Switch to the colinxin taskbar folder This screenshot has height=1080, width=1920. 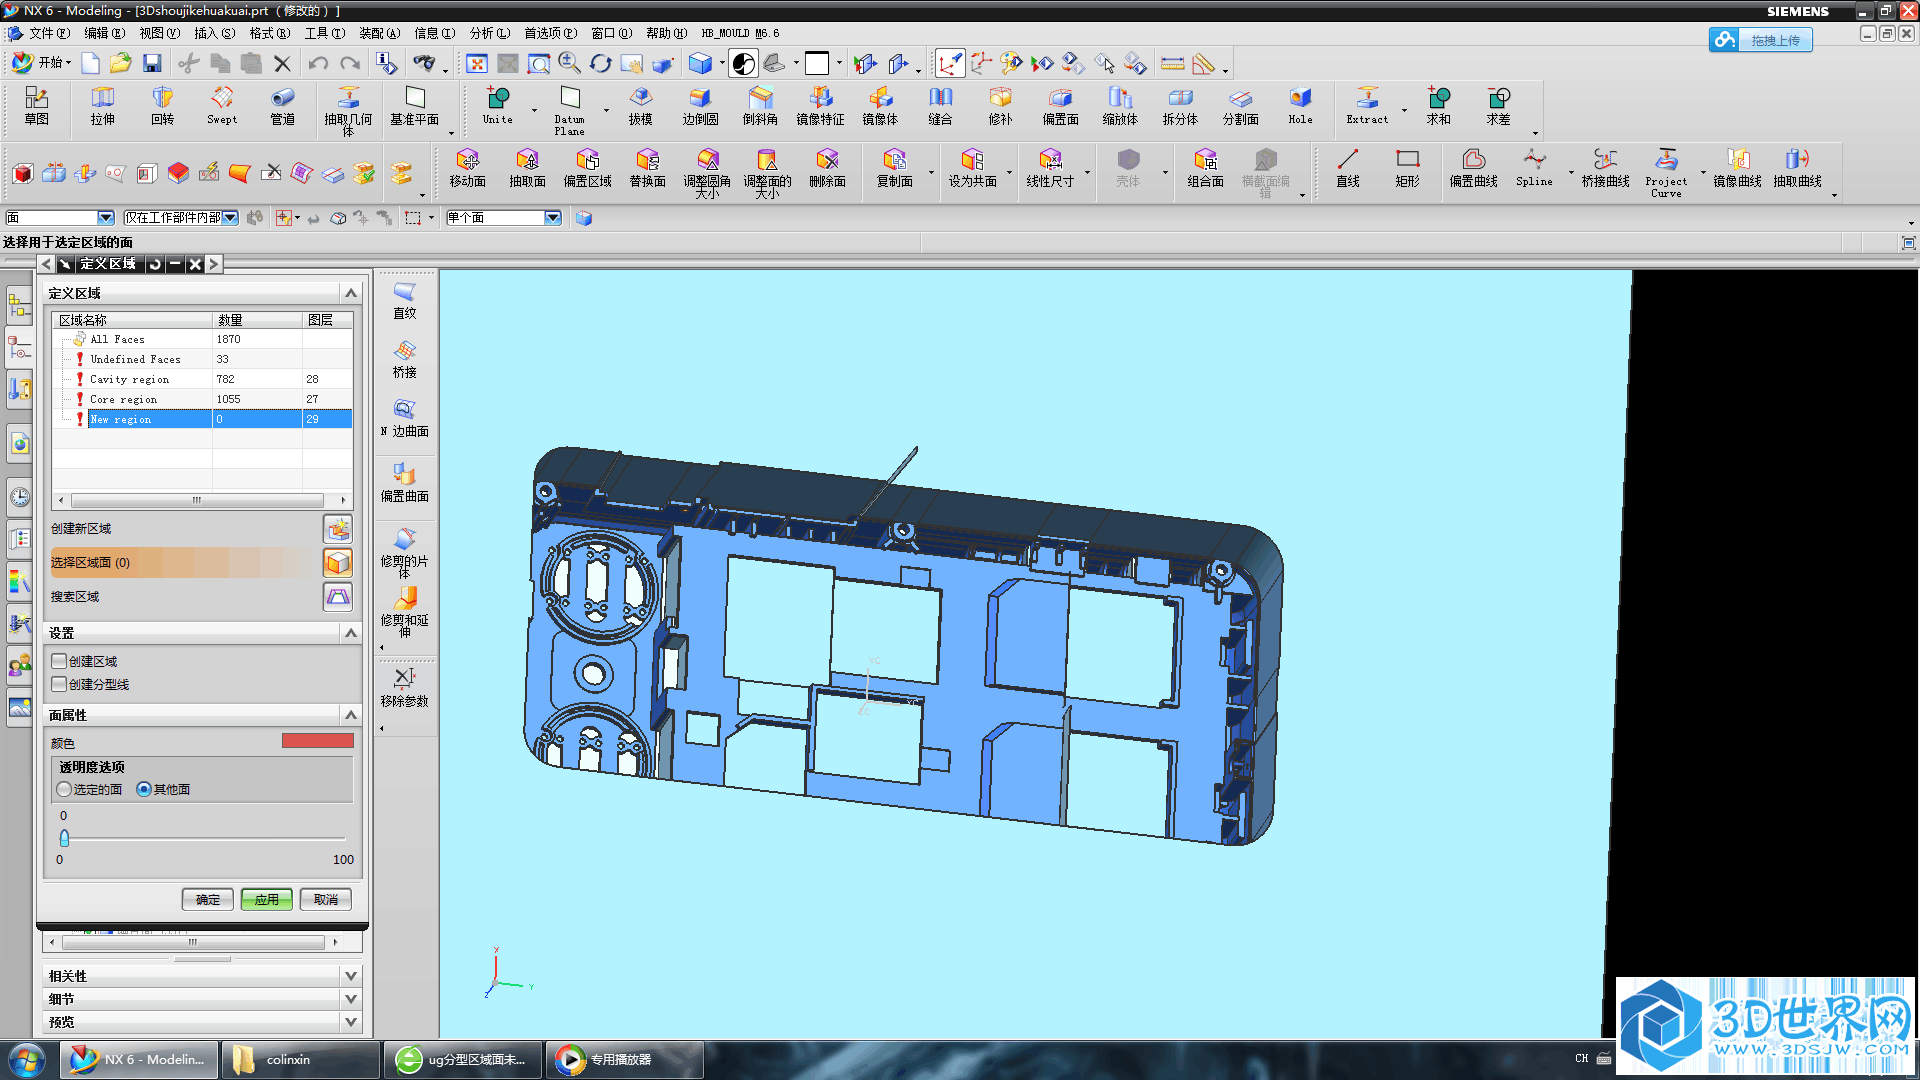pos(300,1060)
